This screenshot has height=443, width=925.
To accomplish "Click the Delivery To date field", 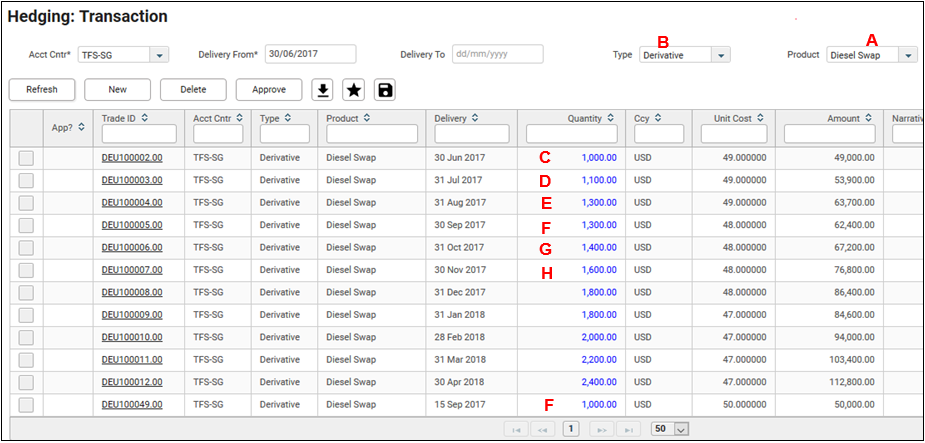I will (x=497, y=54).
